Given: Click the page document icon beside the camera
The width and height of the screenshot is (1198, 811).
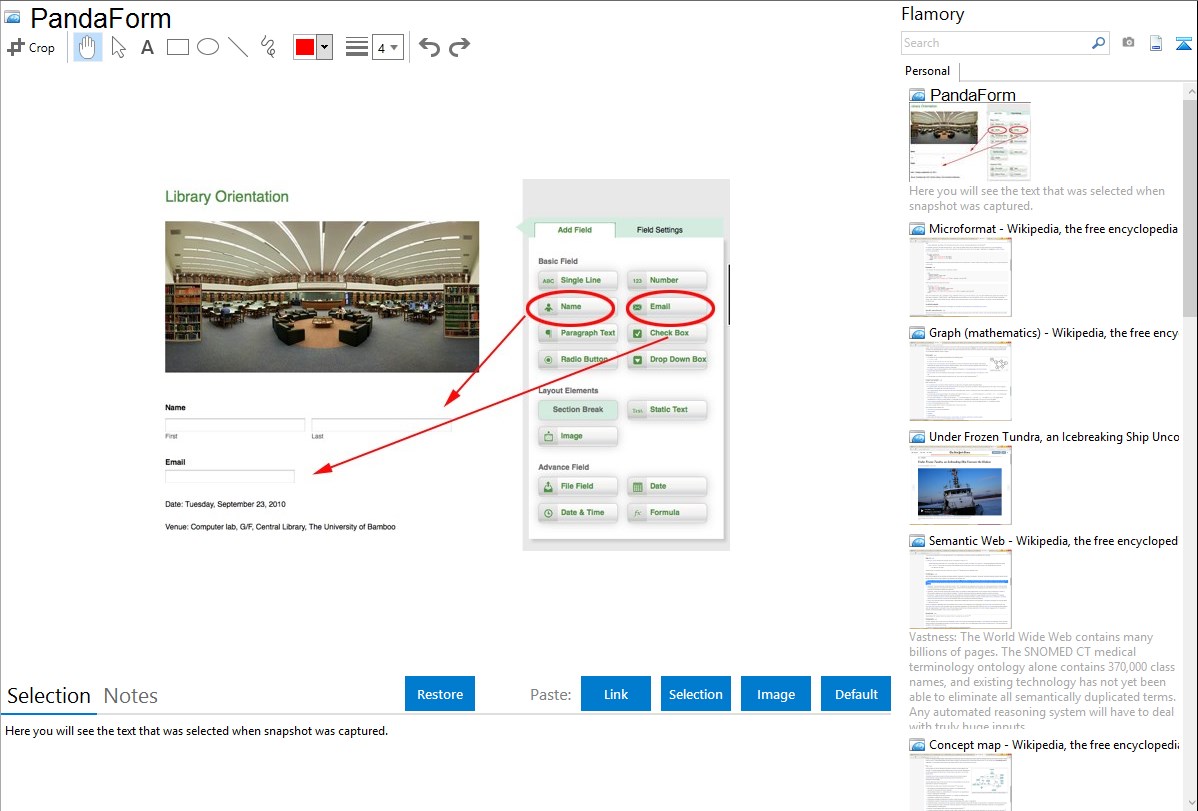Looking at the screenshot, I should [x=1156, y=43].
